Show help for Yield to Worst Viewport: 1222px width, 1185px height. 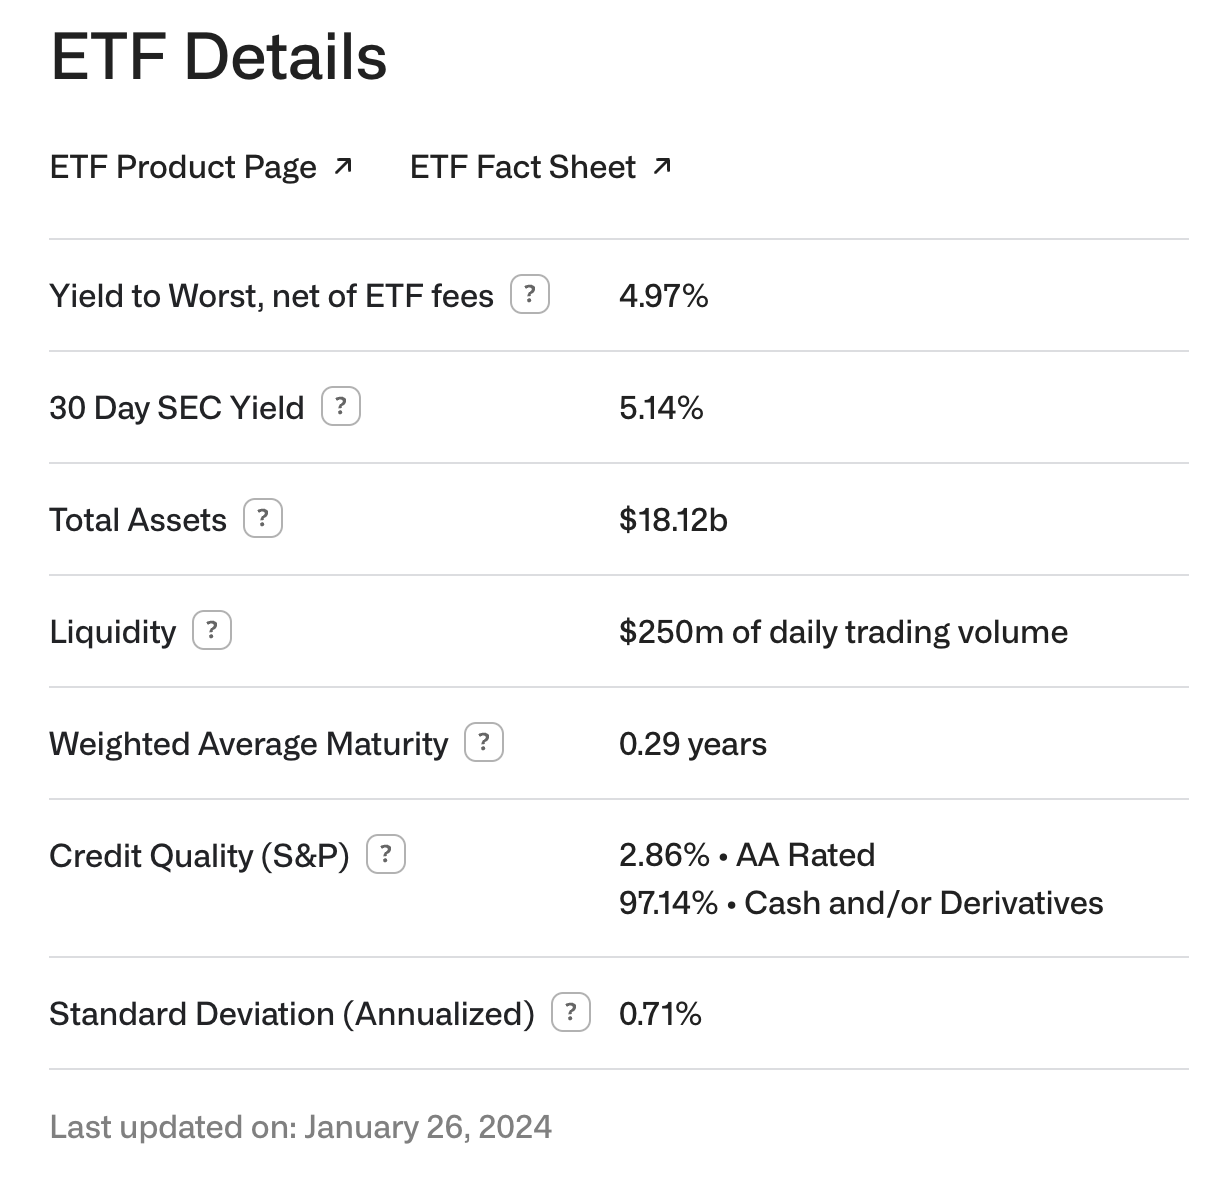[x=530, y=295]
